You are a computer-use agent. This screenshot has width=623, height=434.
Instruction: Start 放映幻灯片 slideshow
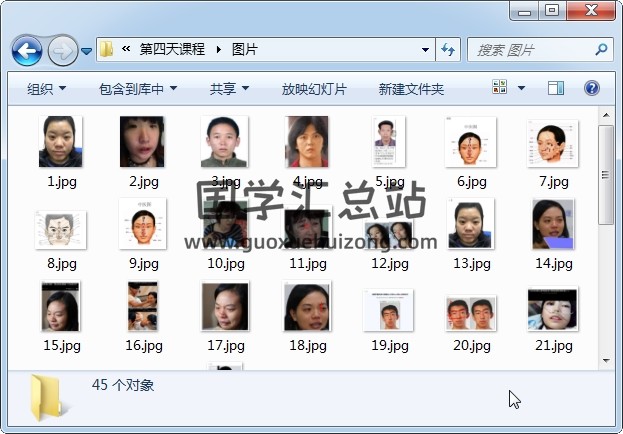314,89
